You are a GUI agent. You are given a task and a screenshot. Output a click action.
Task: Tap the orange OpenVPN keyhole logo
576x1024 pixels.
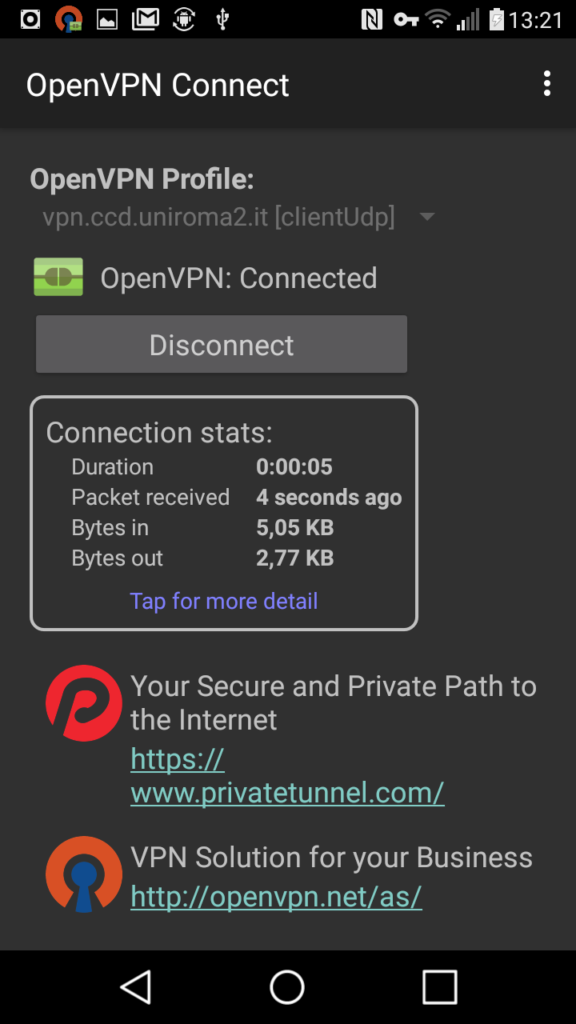coord(84,874)
